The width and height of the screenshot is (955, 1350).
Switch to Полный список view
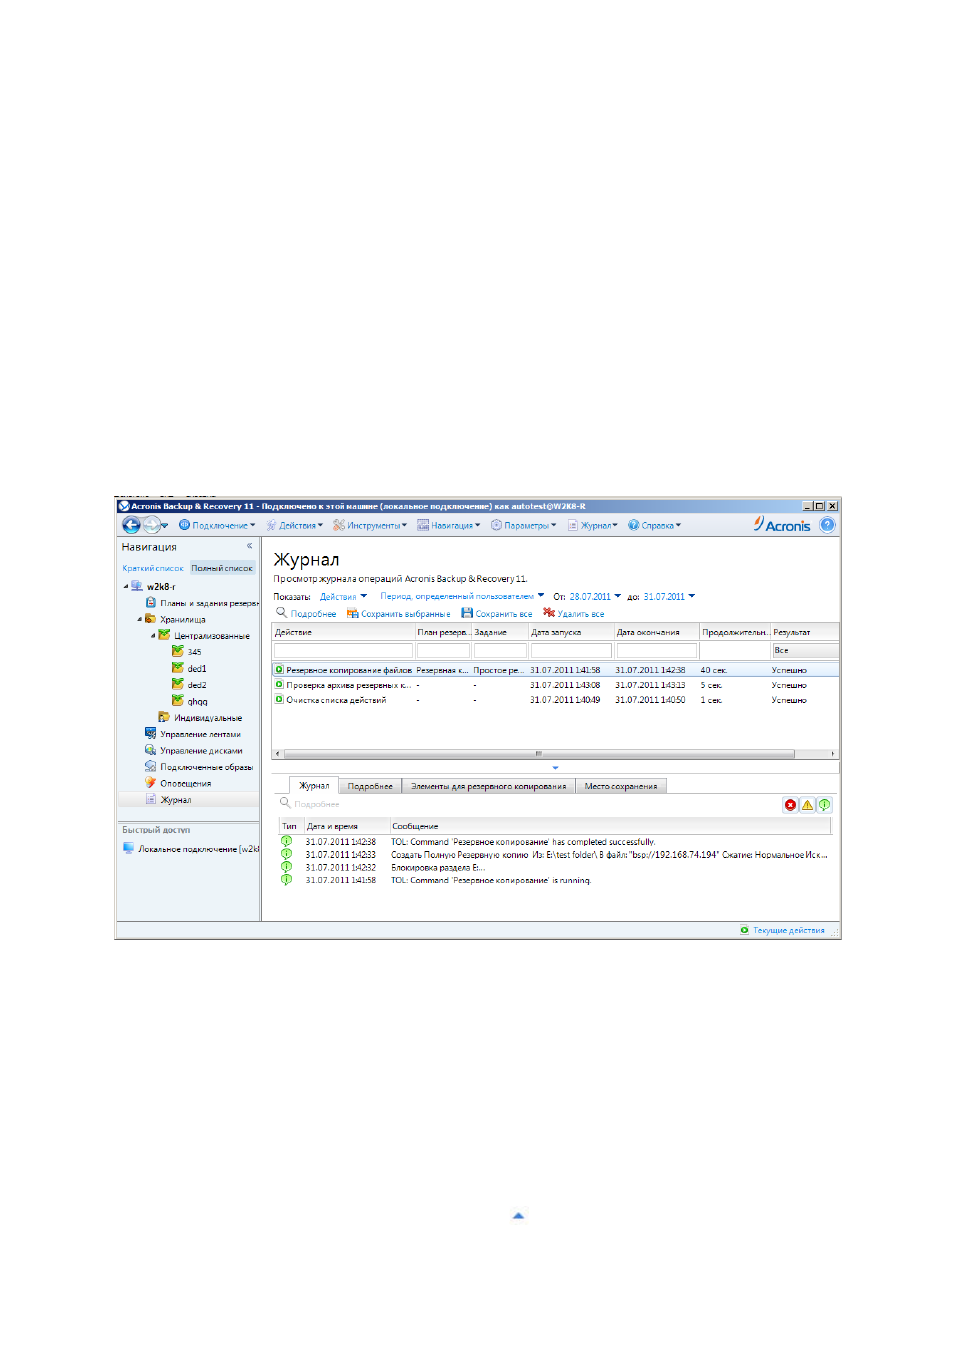(222, 568)
